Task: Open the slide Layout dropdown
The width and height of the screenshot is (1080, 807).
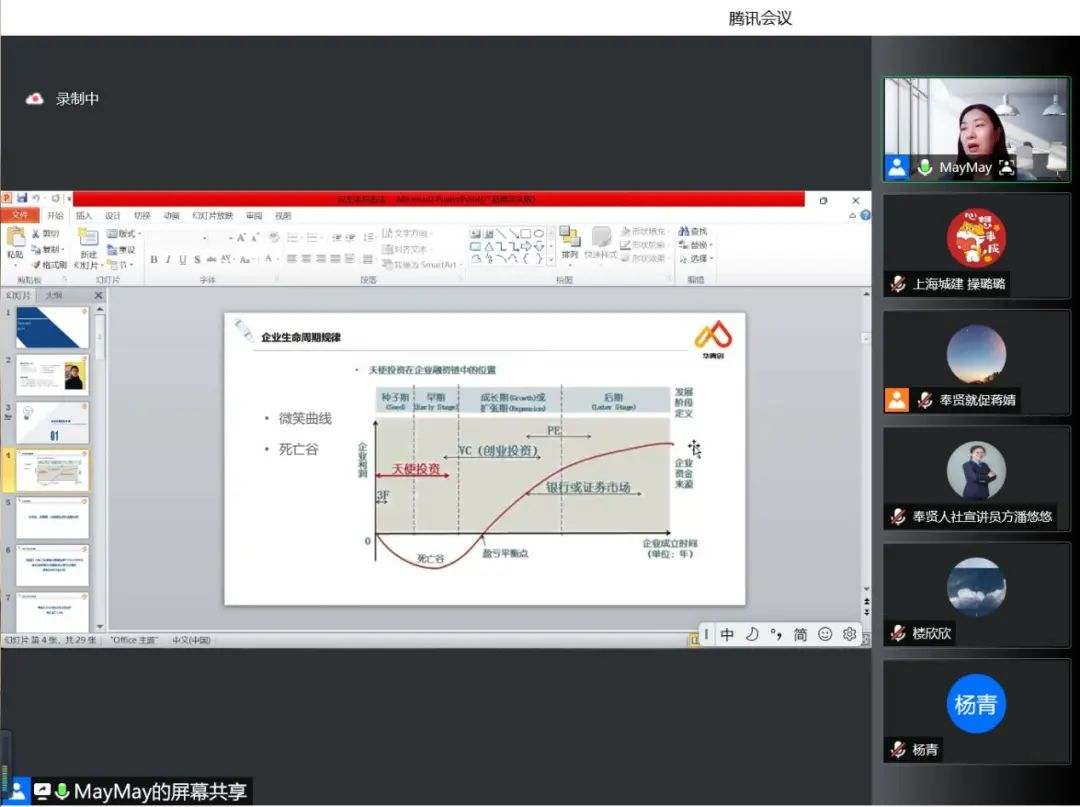Action: pyautogui.click(x=124, y=234)
